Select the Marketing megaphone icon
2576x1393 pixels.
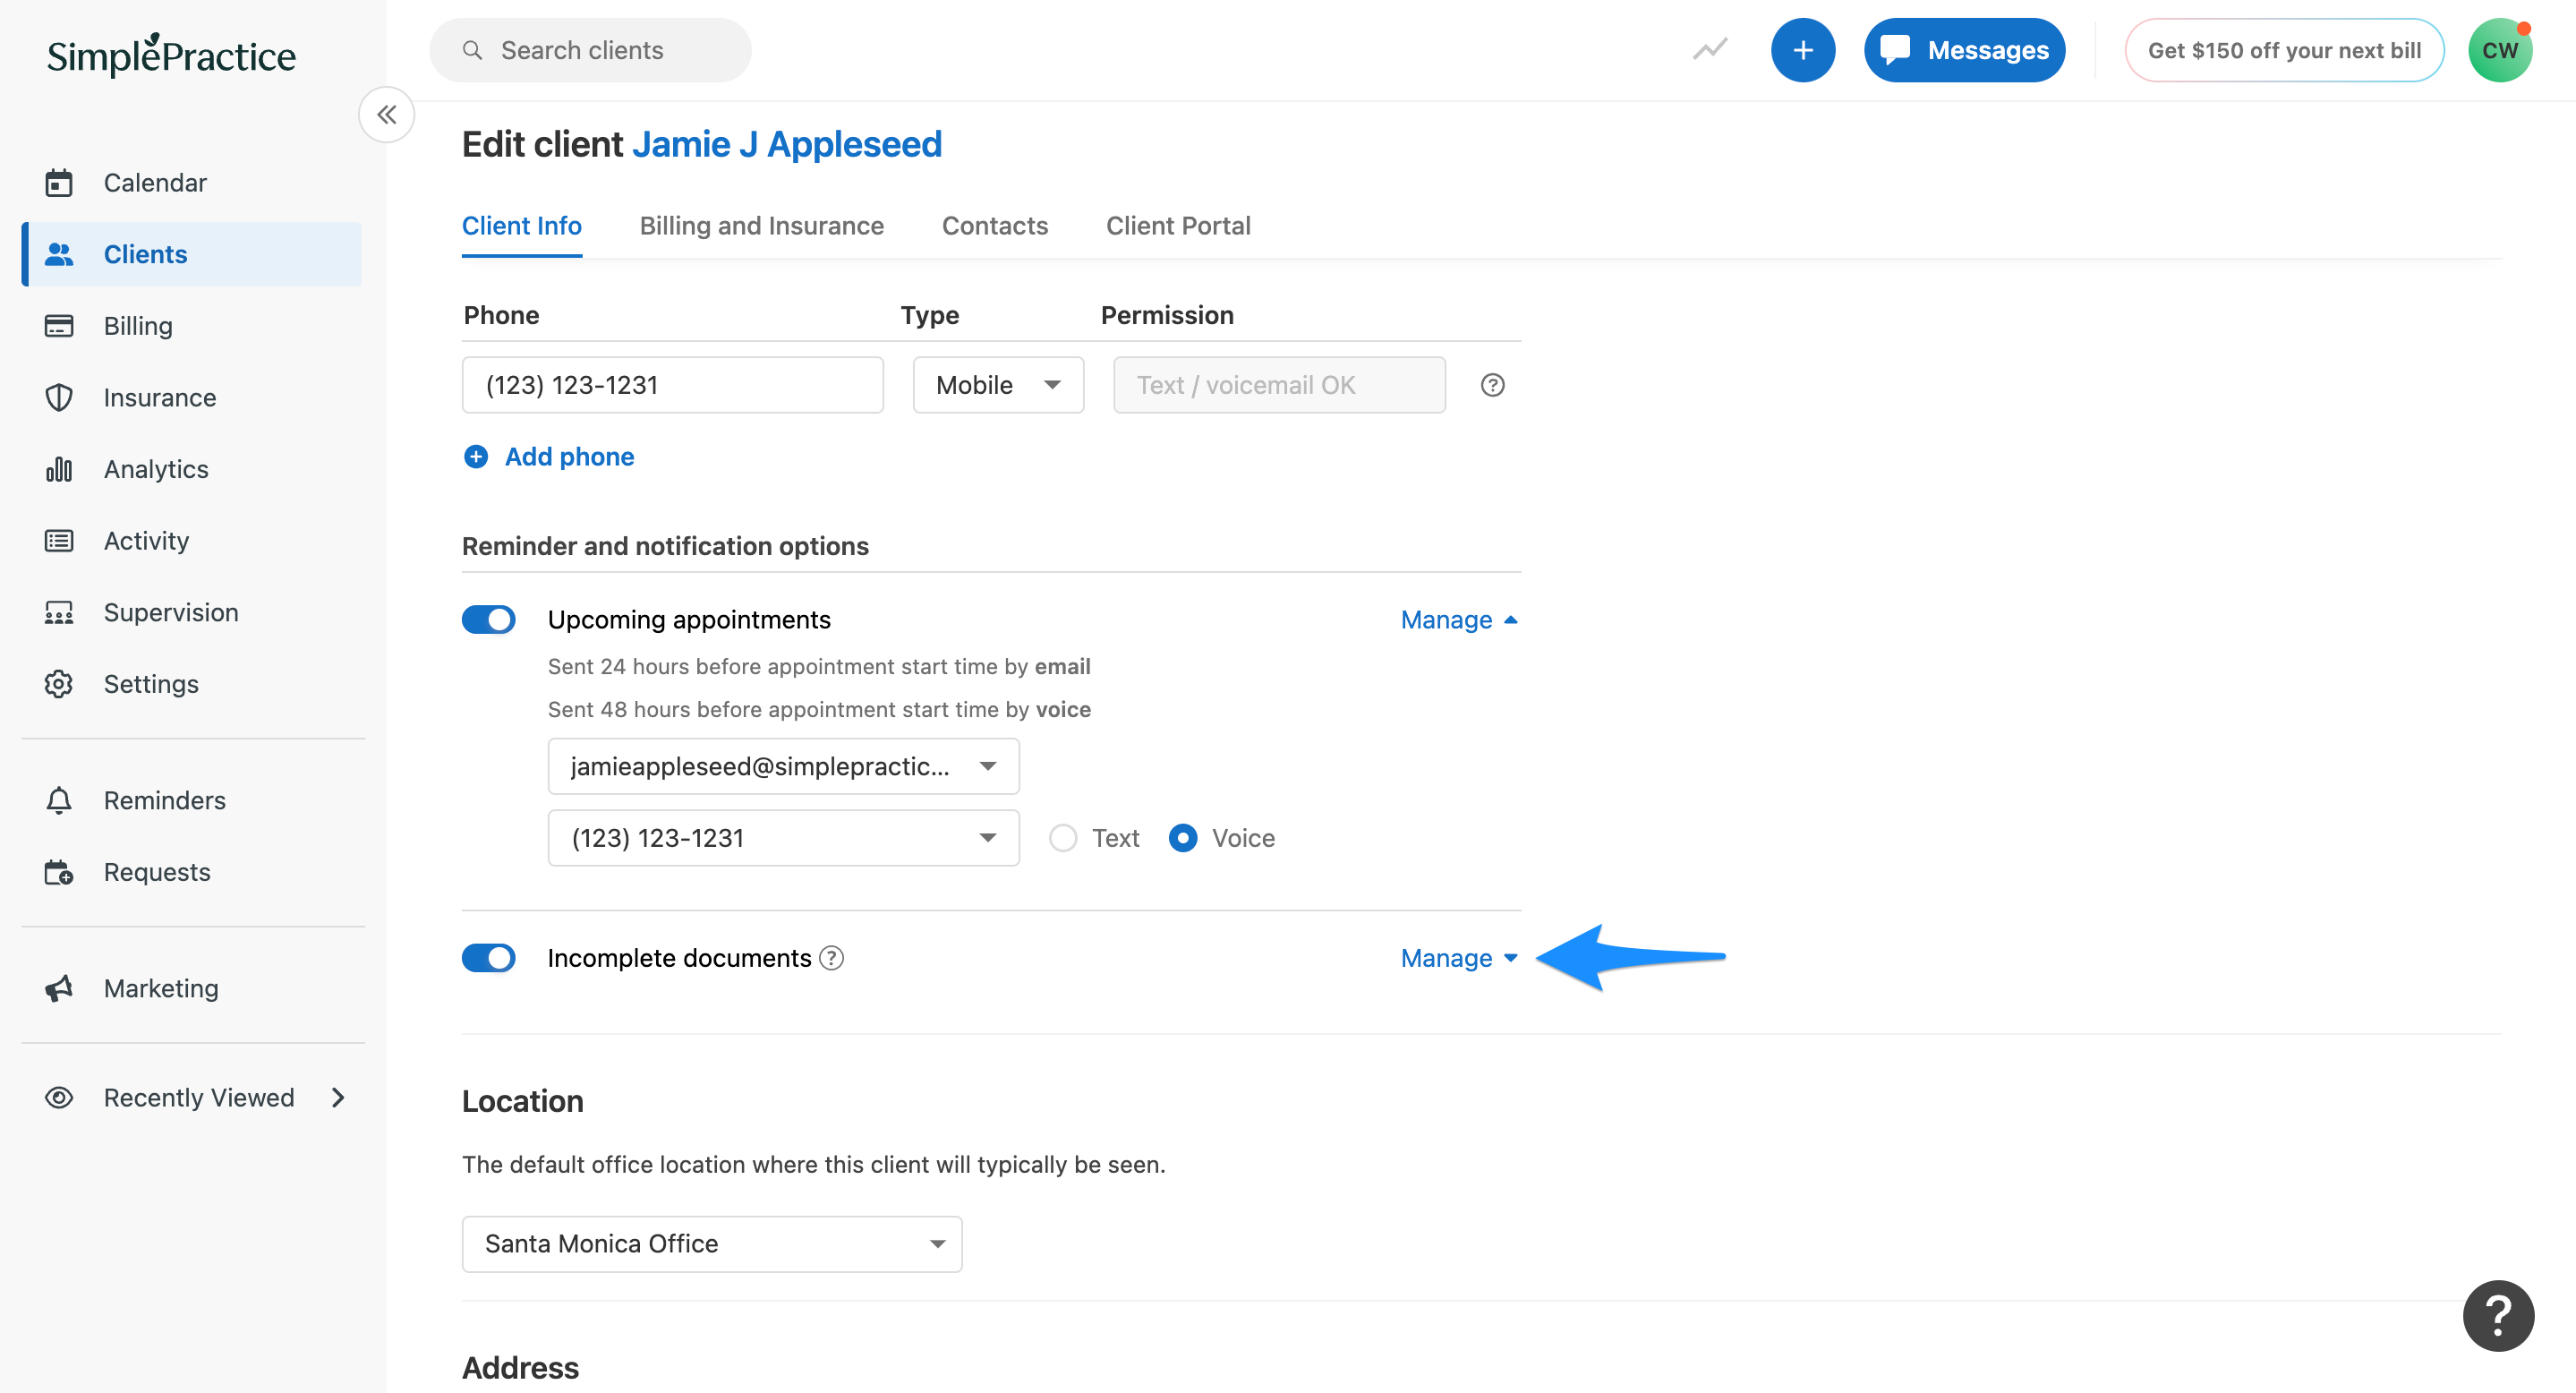click(x=59, y=988)
